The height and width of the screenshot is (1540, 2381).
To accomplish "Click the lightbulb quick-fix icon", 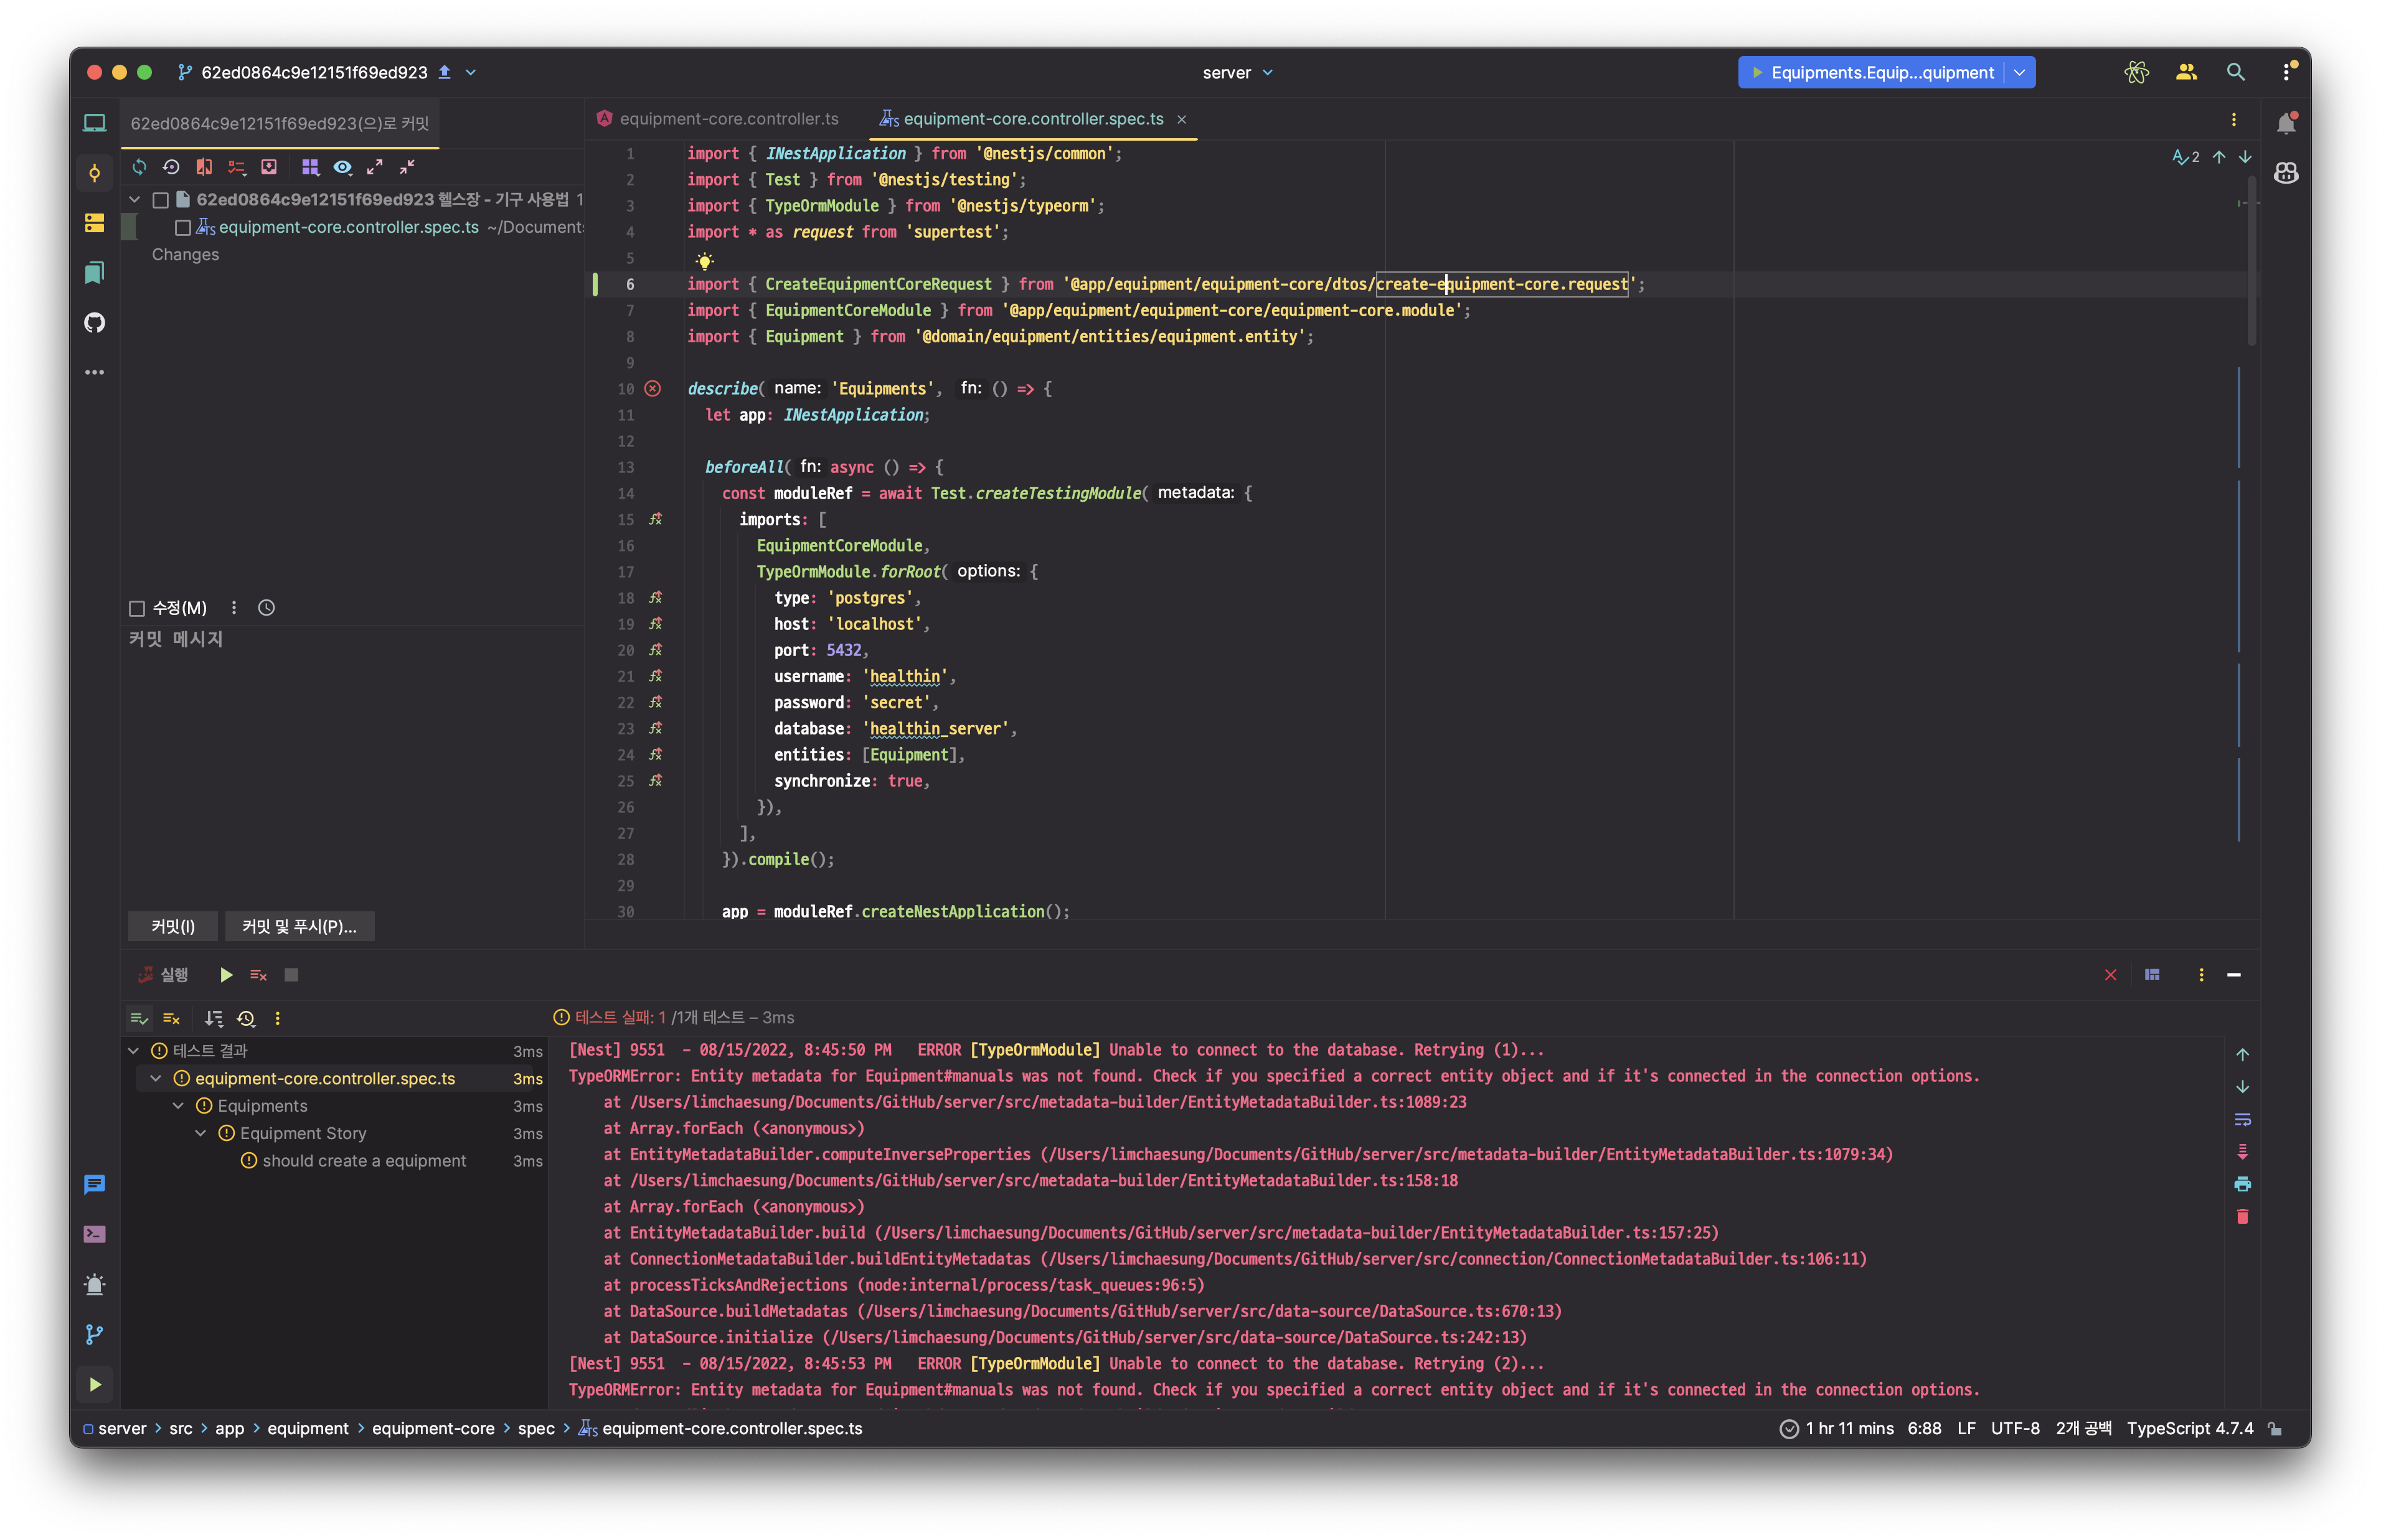I will pyautogui.click(x=704, y=261).
